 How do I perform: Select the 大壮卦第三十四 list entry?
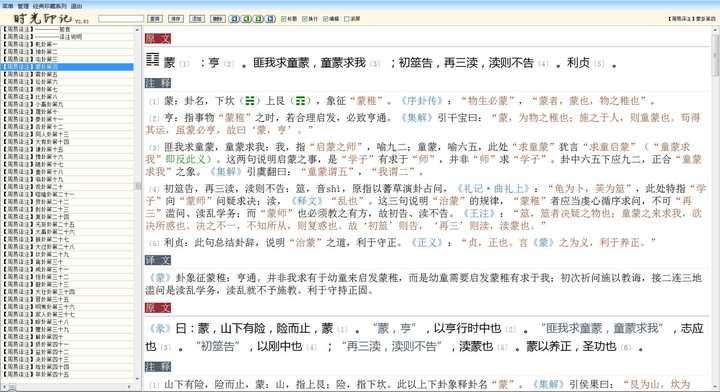(67, 292)
